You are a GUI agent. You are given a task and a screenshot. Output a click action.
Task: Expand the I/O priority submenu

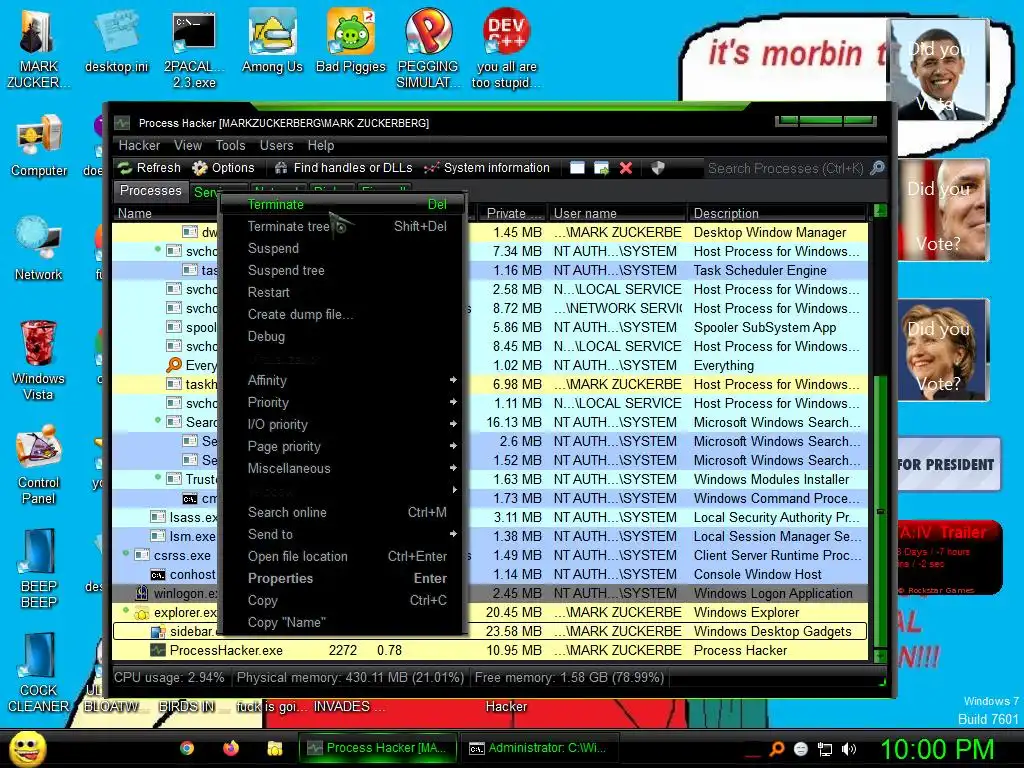(344, 424)
